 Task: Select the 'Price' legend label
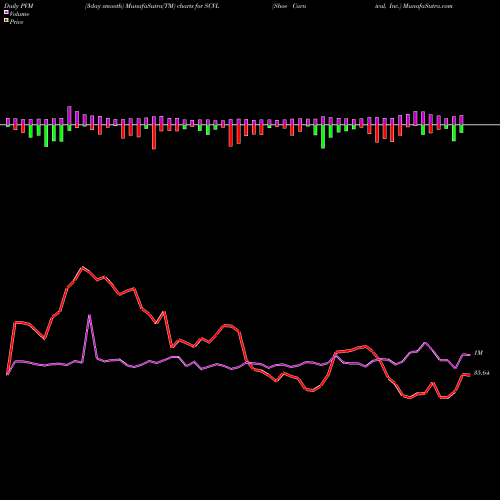coord(16,22)
